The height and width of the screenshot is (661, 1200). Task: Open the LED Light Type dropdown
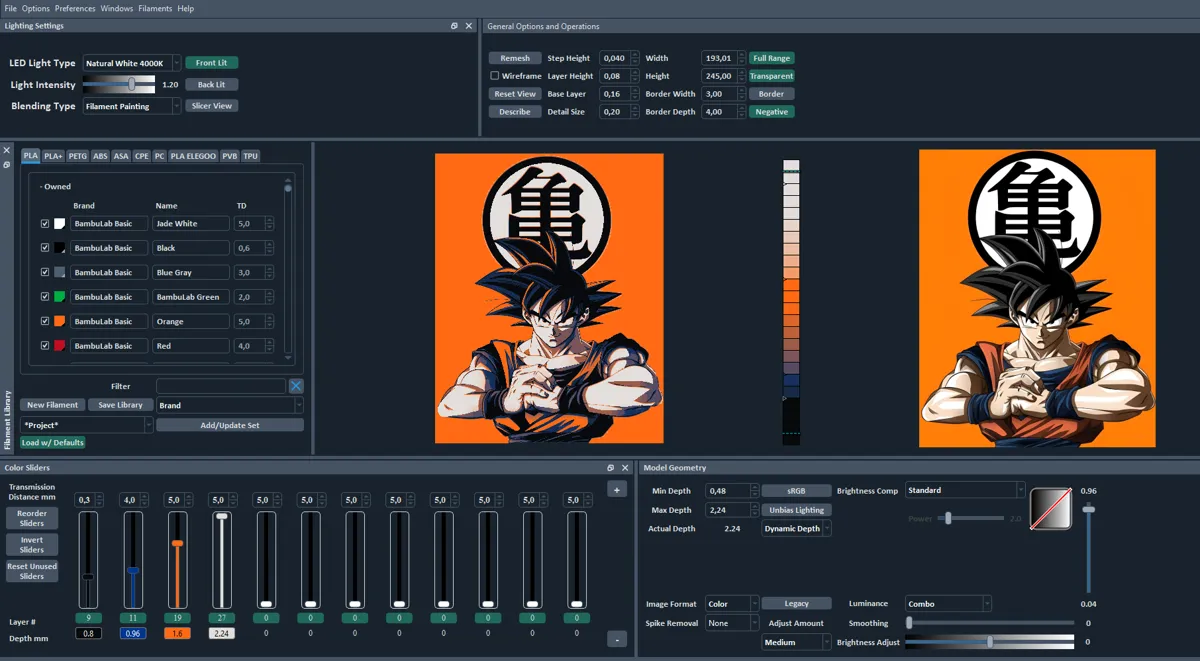click(132, 63)
